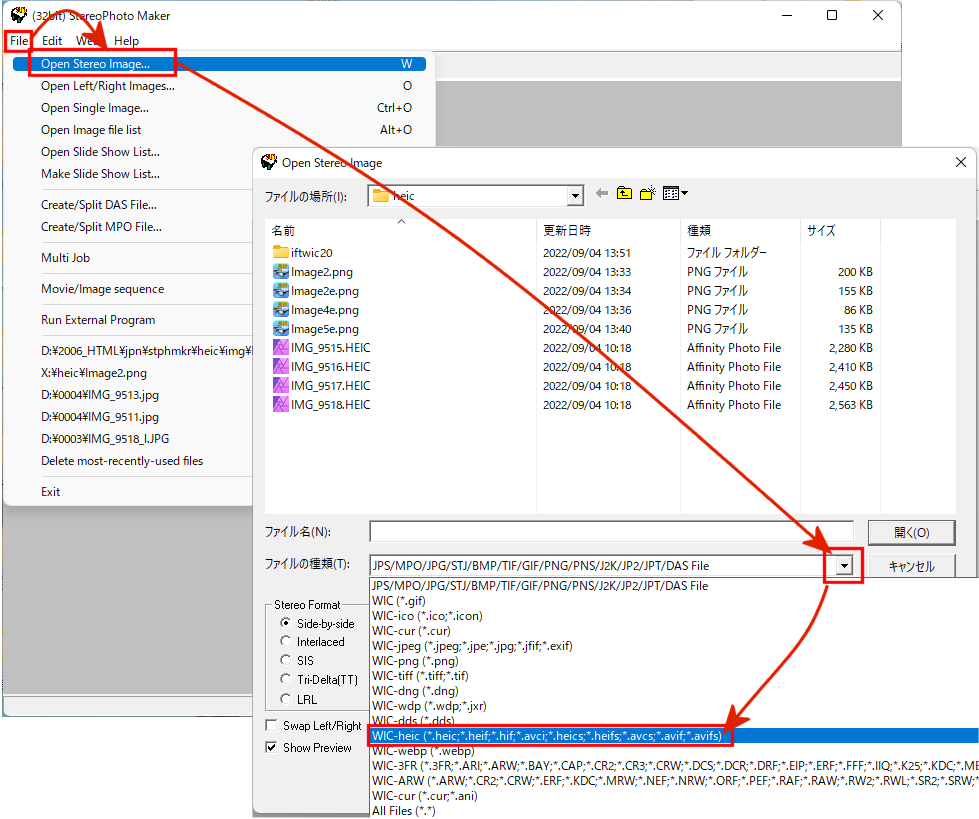Open recent file D:¥0003¥IMG_9518_l.JPG

105,439
